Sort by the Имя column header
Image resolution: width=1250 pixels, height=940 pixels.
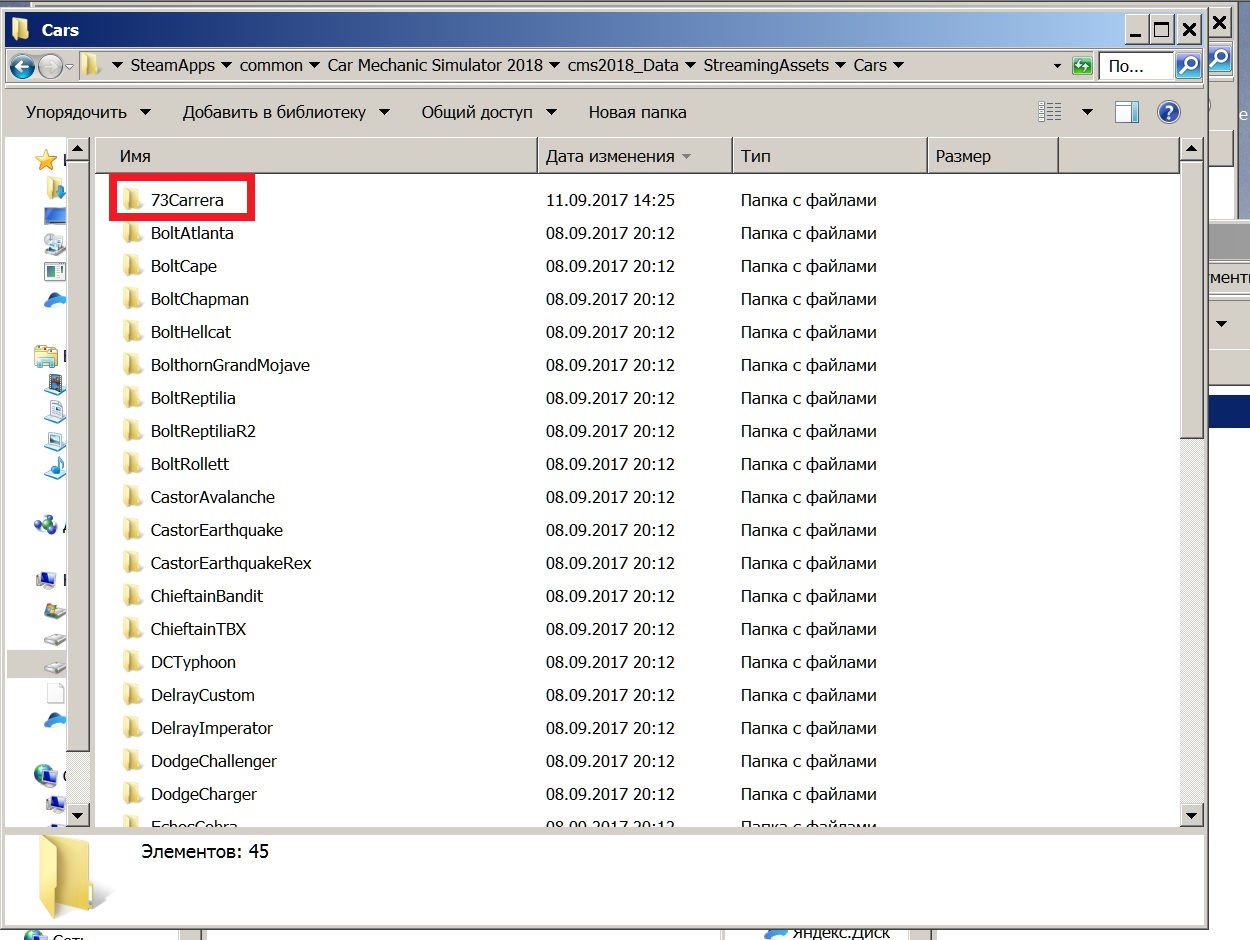(x=316, y=156)
